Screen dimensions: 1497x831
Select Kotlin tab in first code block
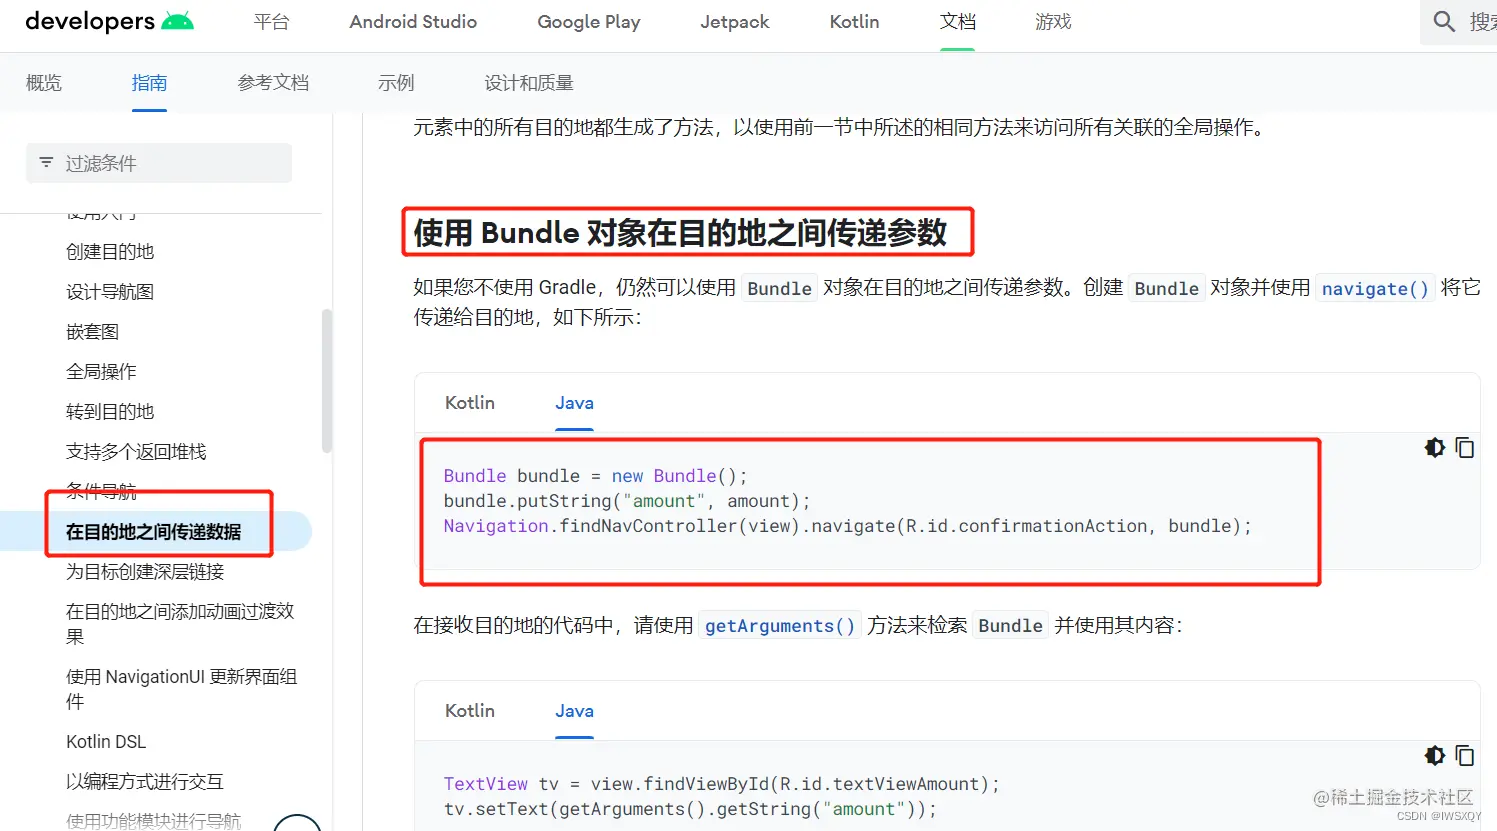pos(470,403)
